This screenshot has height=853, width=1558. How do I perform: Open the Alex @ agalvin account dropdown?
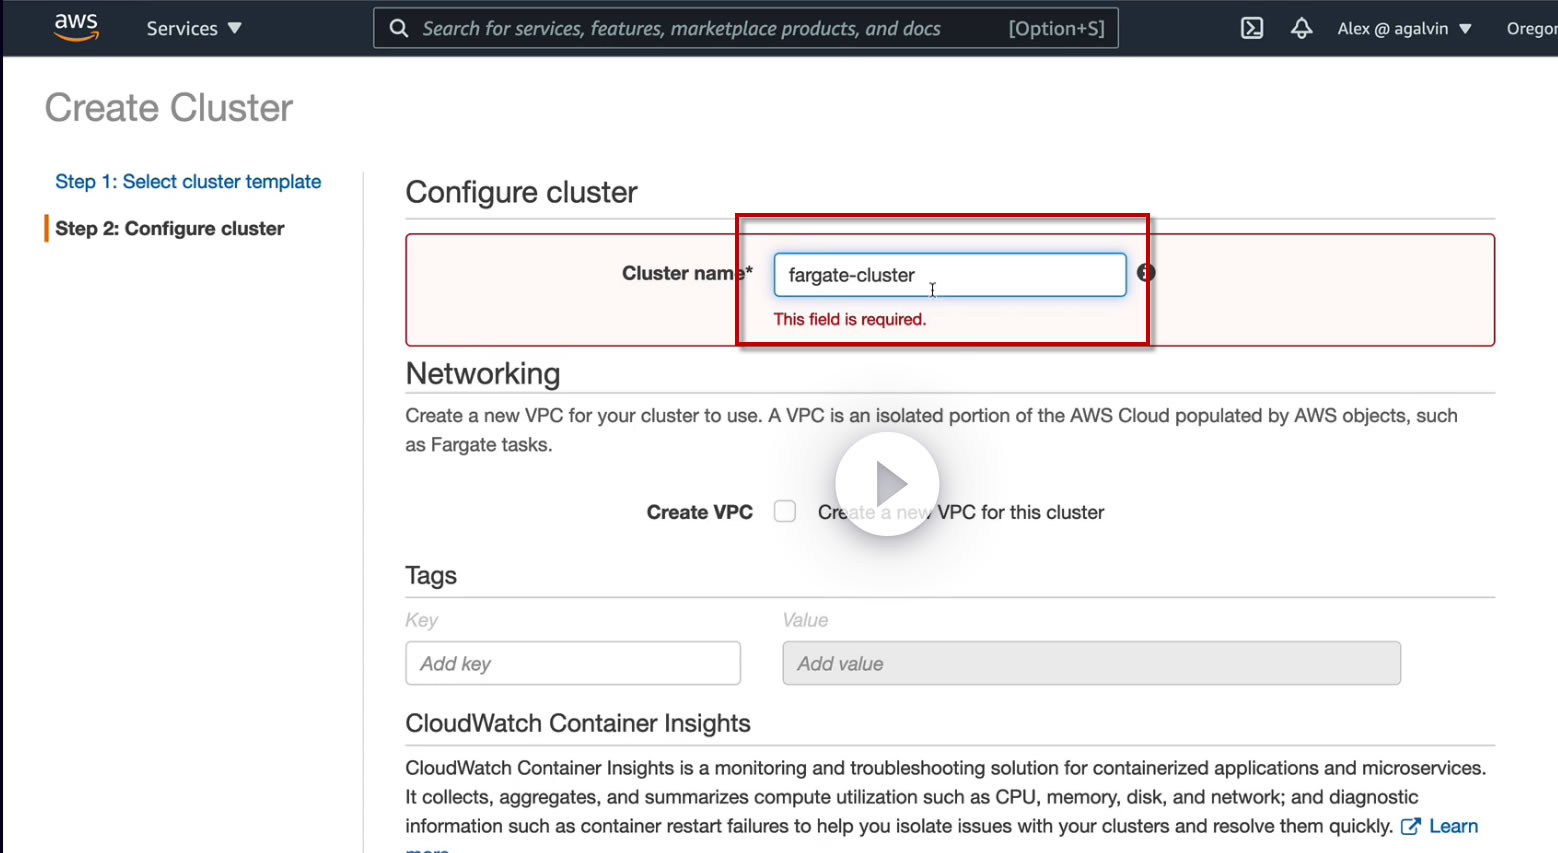point(1404,28)
